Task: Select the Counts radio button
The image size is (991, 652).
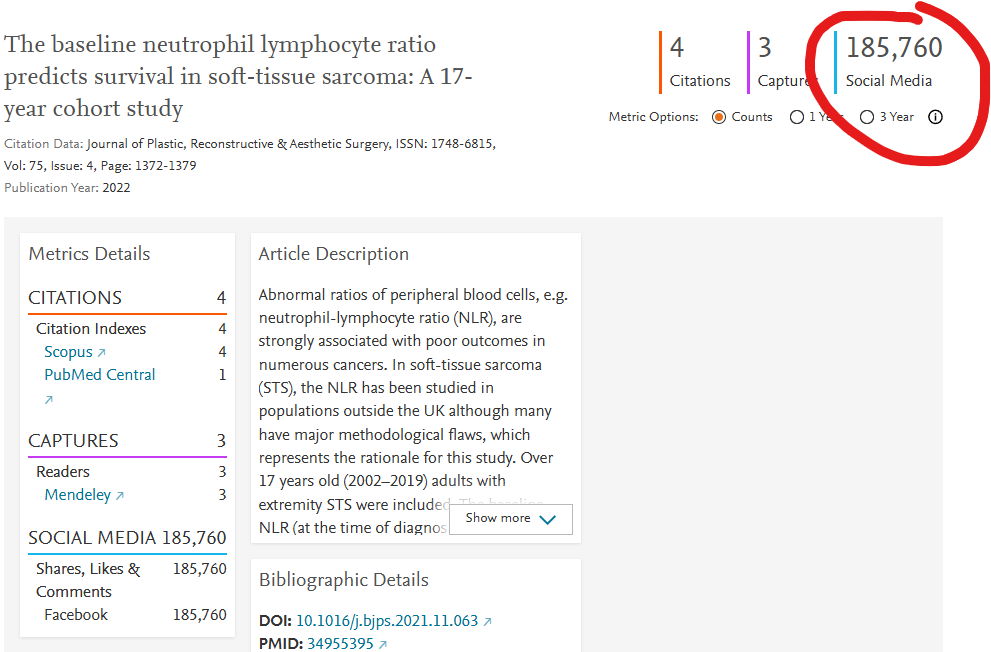Action: (x=718, y=117)
